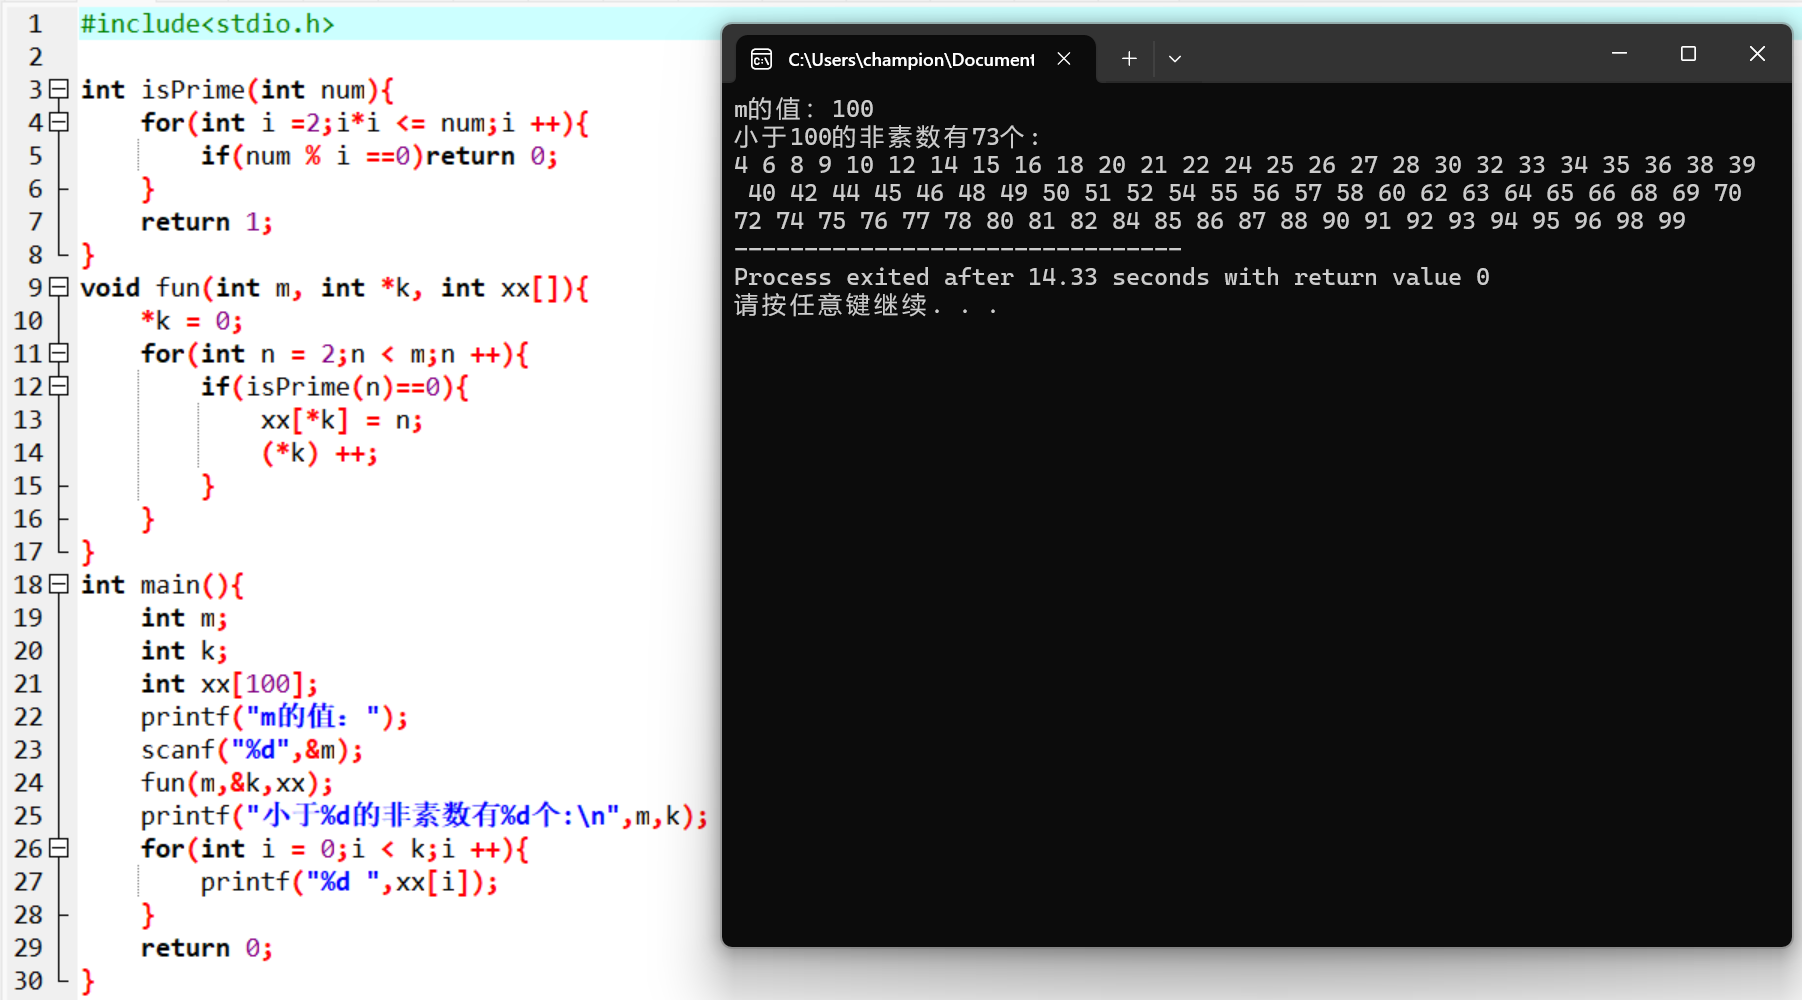Click the '*k = 0;' statement
This screenshot has width=1802, height=1000.
click(x=191, y=320)
